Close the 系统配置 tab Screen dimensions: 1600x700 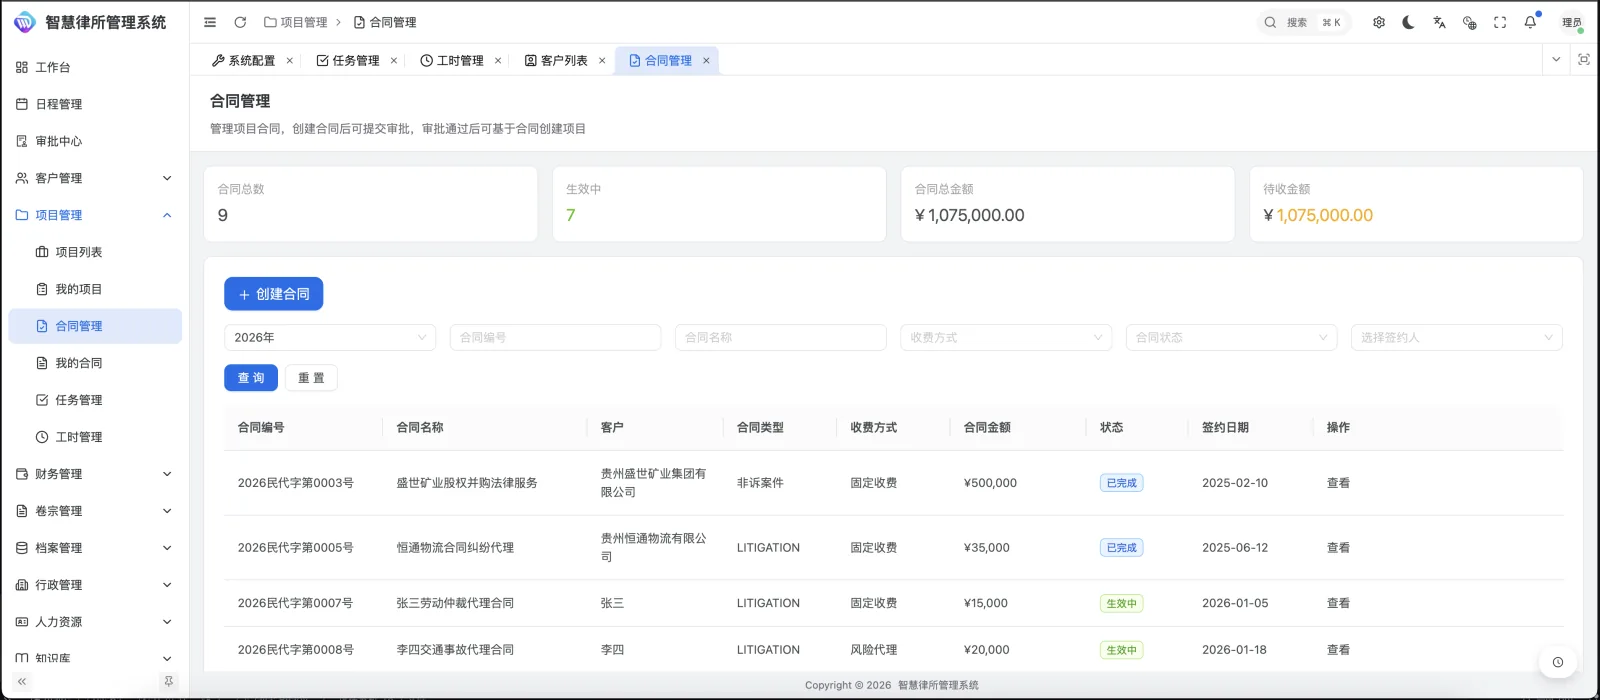(290, 61)
